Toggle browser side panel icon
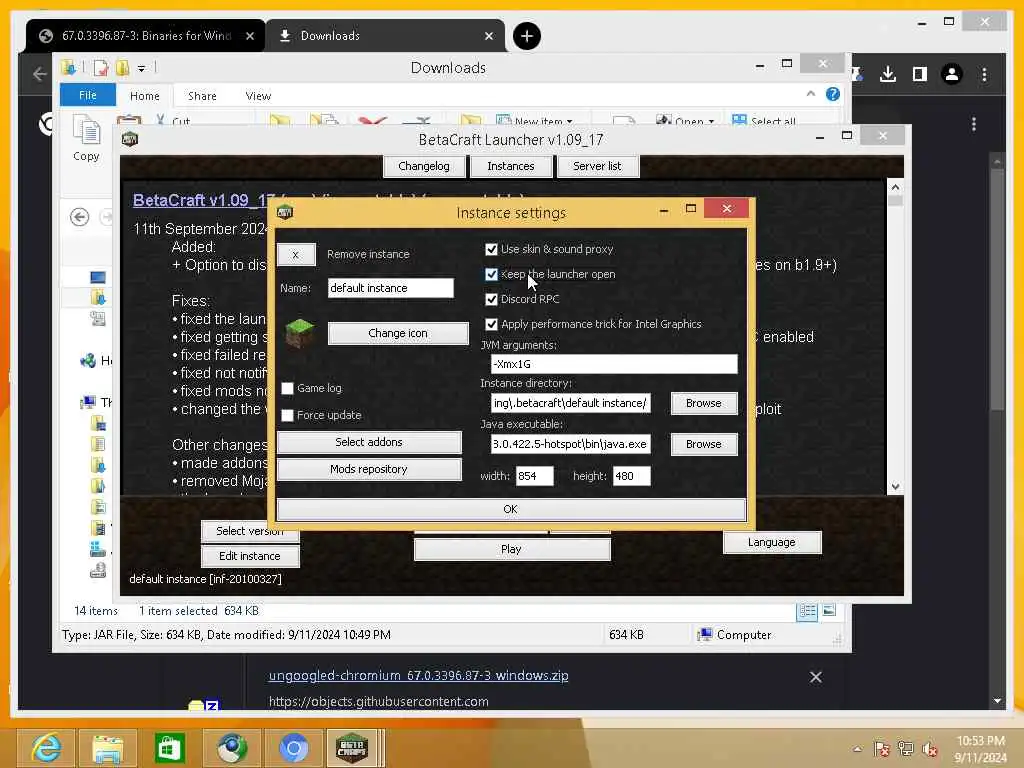This screenshot has height=768, width=1024. pyautogui.click(x=920, y=74)
